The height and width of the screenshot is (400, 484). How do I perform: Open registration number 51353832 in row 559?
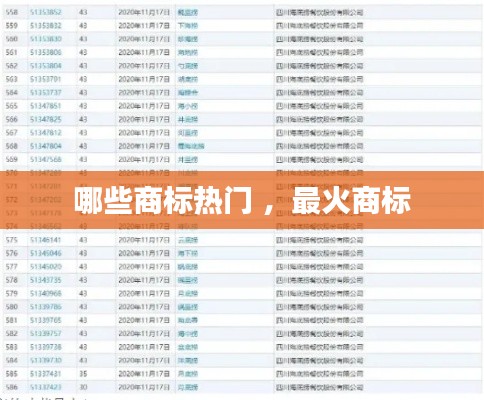[x=46, y=26]
